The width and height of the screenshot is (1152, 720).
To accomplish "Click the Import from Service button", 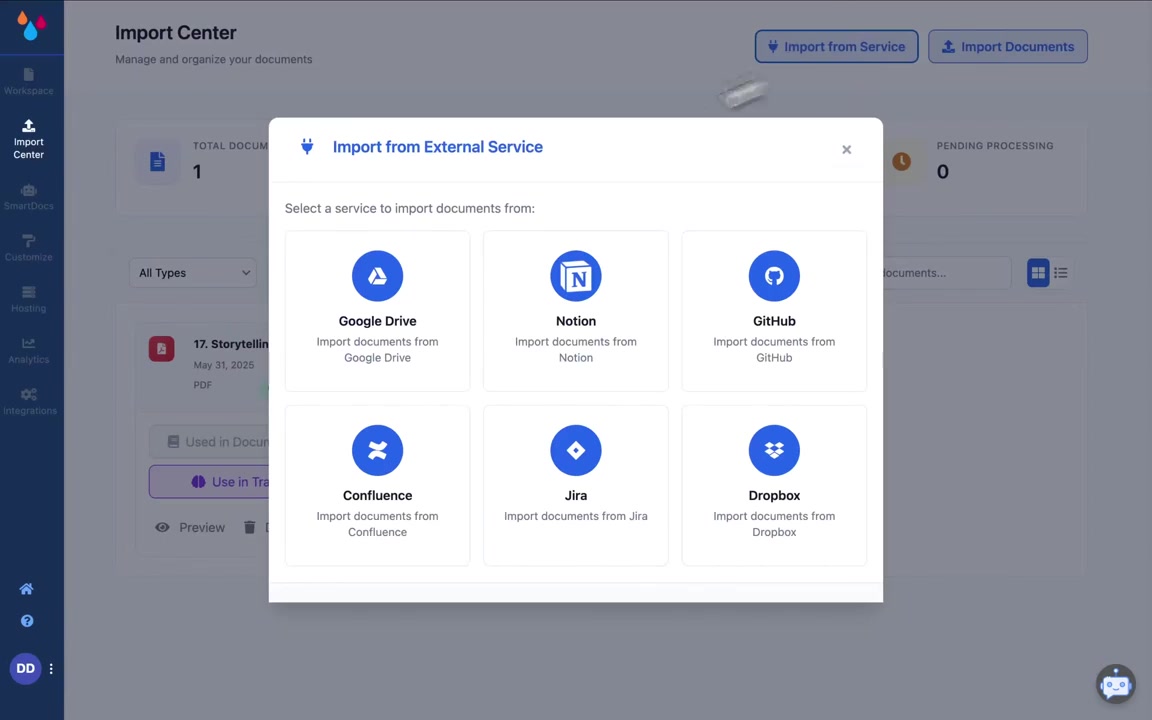I will 836,46.
